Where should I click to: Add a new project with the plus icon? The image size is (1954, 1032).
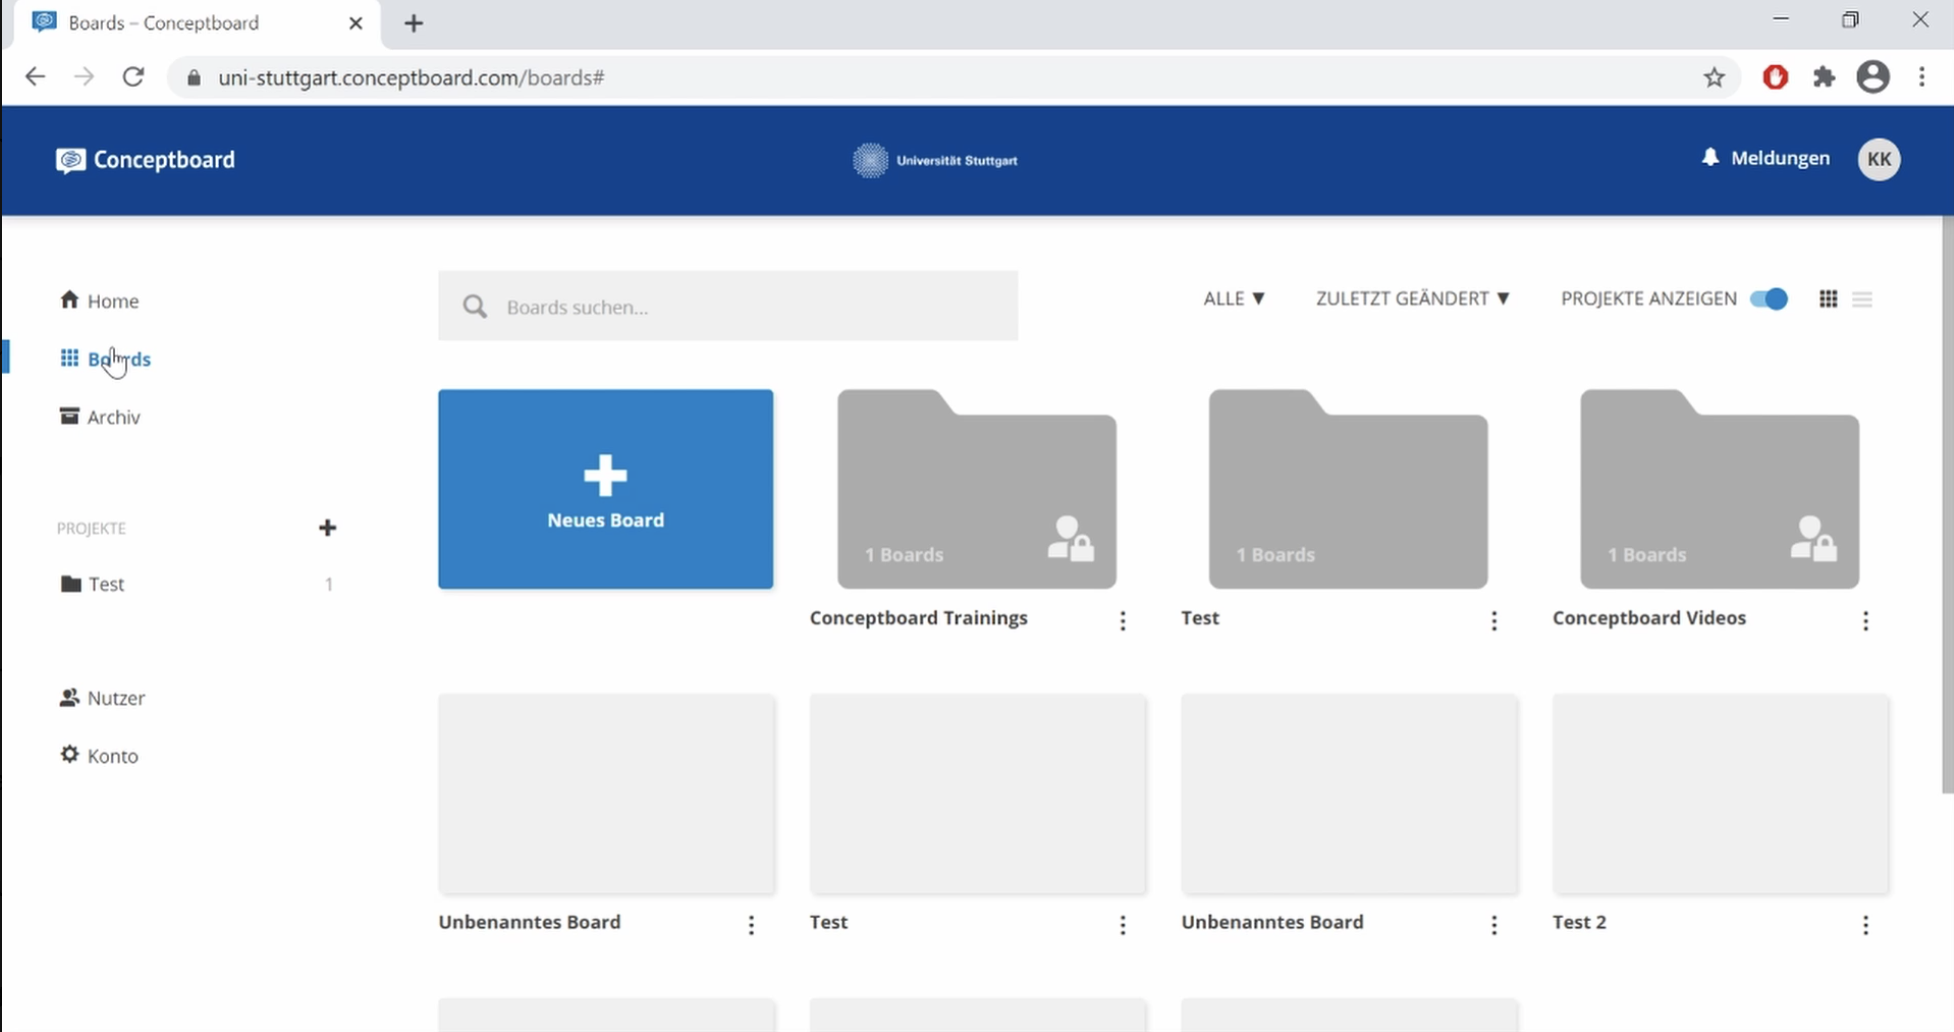[x=327, y=528]
